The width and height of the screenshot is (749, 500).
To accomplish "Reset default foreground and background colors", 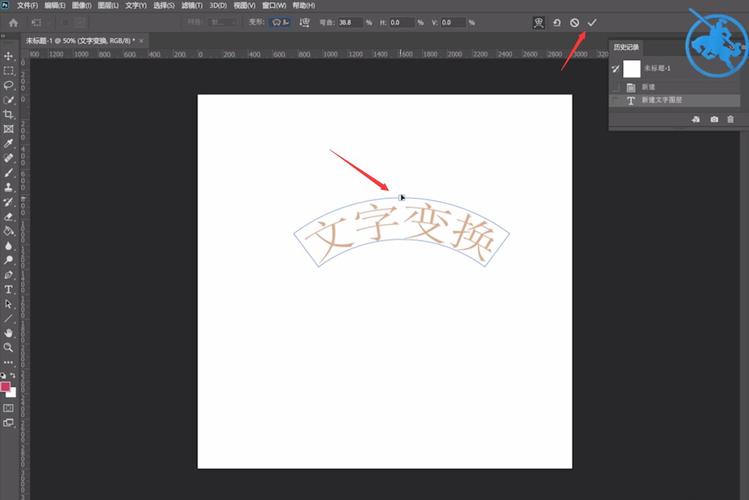I will 3,376.
